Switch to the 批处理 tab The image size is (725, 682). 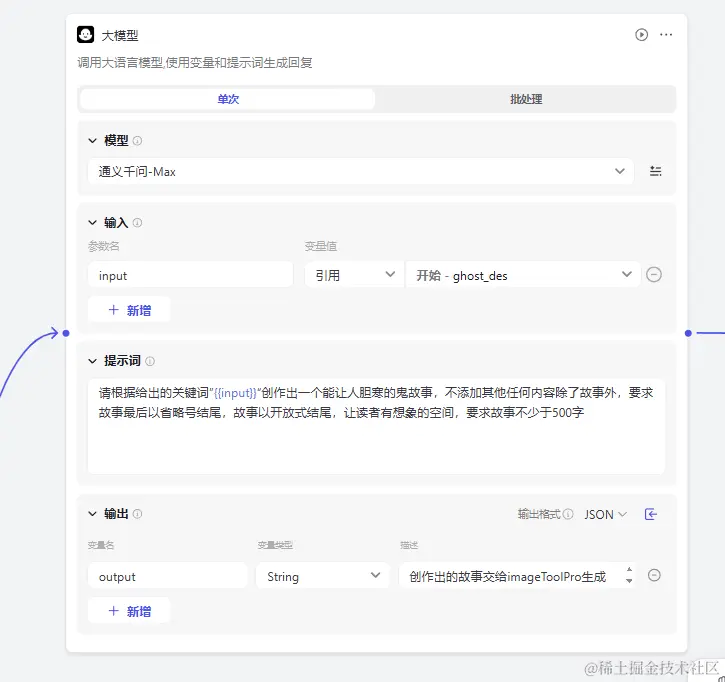(x=526, y=99)
